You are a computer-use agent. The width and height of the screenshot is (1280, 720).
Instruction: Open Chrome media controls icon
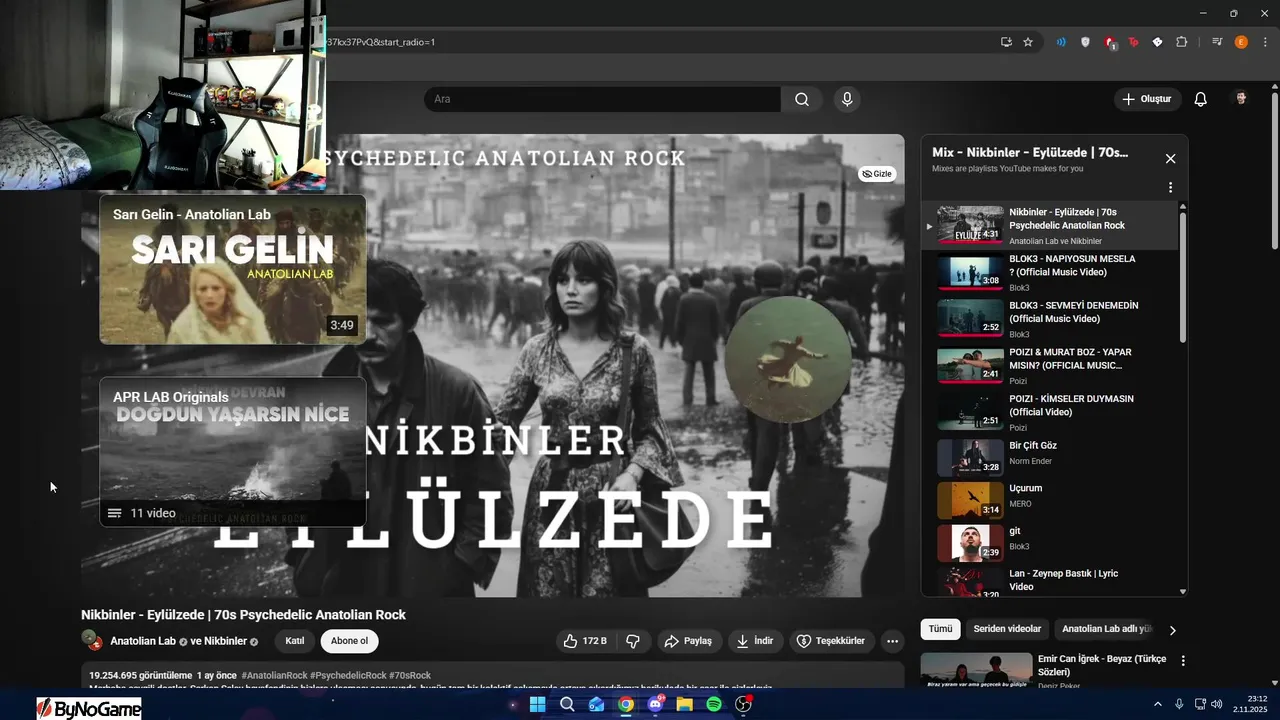[x=1217, y=42]
